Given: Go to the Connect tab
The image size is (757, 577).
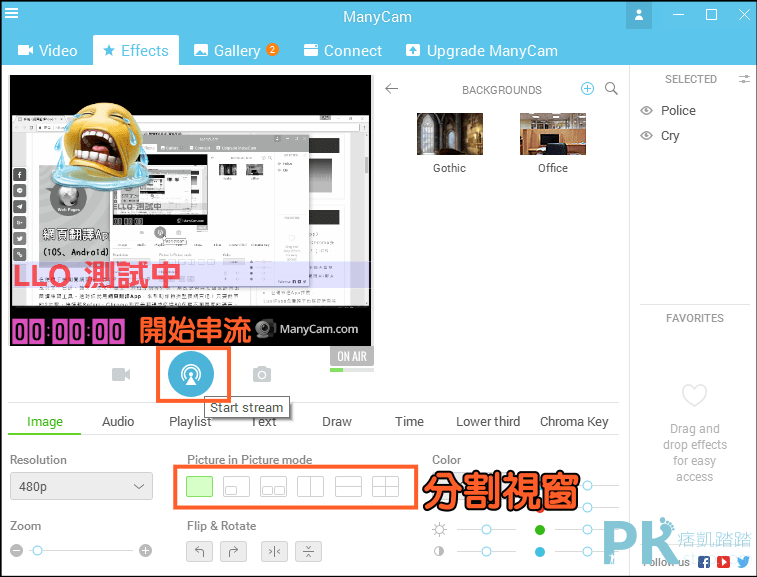Looking at the screenshot, I should click(342, 51).
